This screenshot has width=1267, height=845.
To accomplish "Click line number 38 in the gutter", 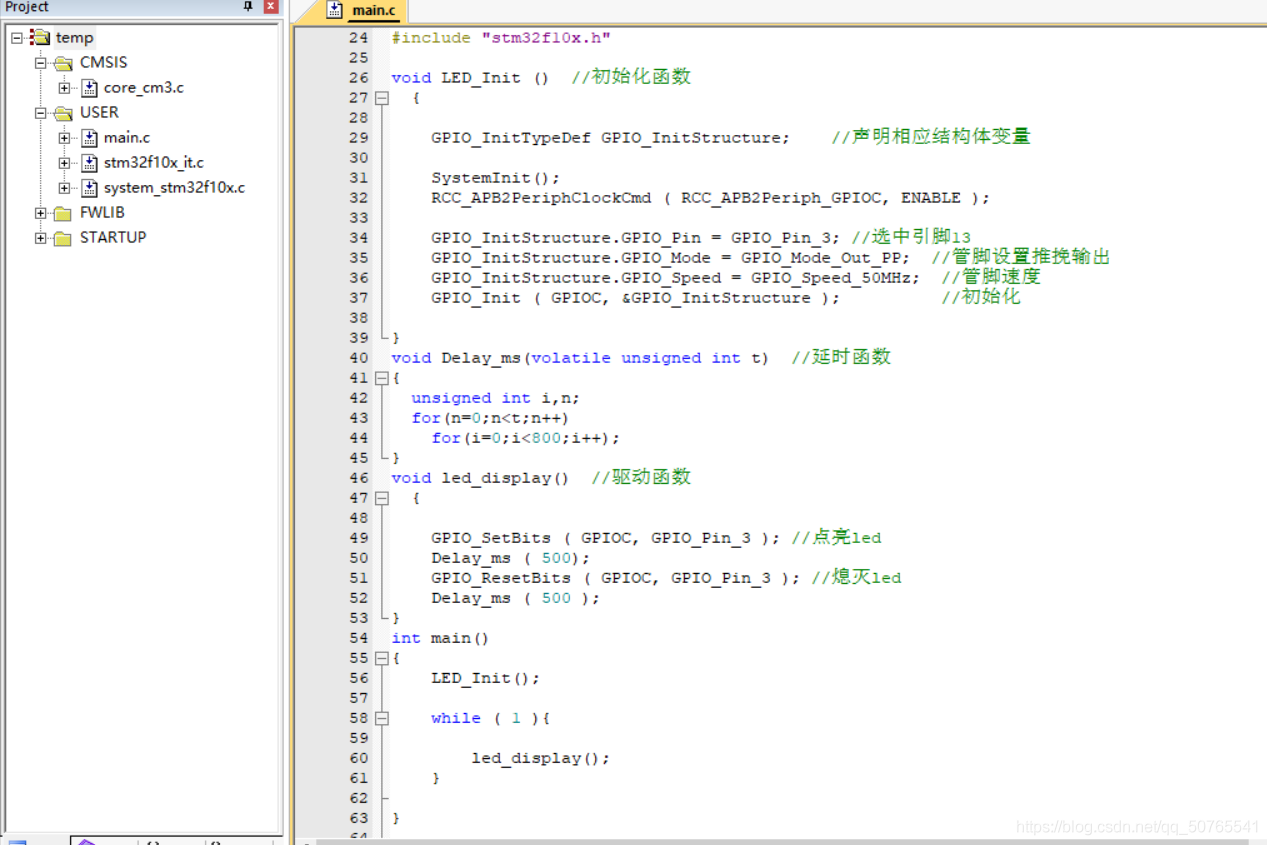I will click(359, 318).
